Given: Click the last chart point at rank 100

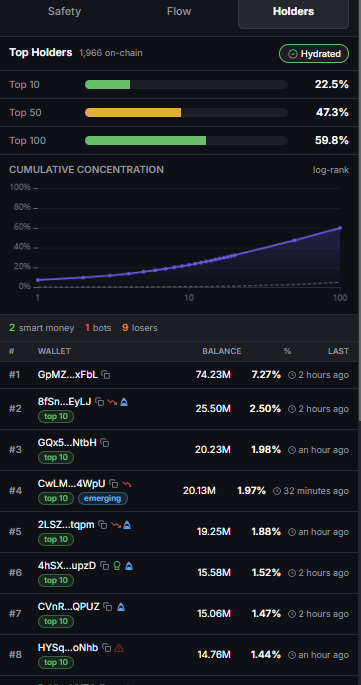Looking at the screenshot, I should 340,228.
